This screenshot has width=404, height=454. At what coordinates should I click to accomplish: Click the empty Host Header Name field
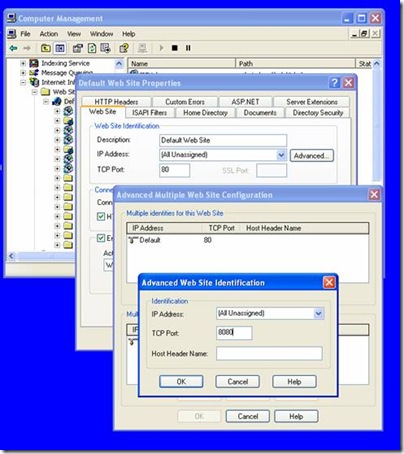pos(269,353)
